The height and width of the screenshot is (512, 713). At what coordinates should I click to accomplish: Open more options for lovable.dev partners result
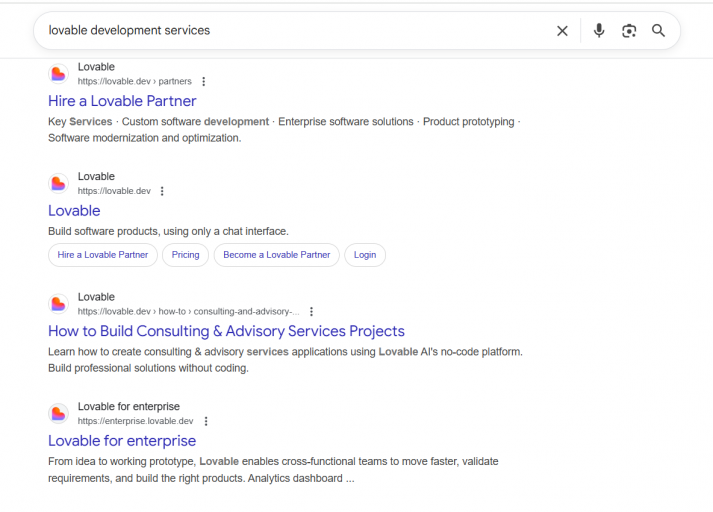pyautogui.click(x=204, y=81)
